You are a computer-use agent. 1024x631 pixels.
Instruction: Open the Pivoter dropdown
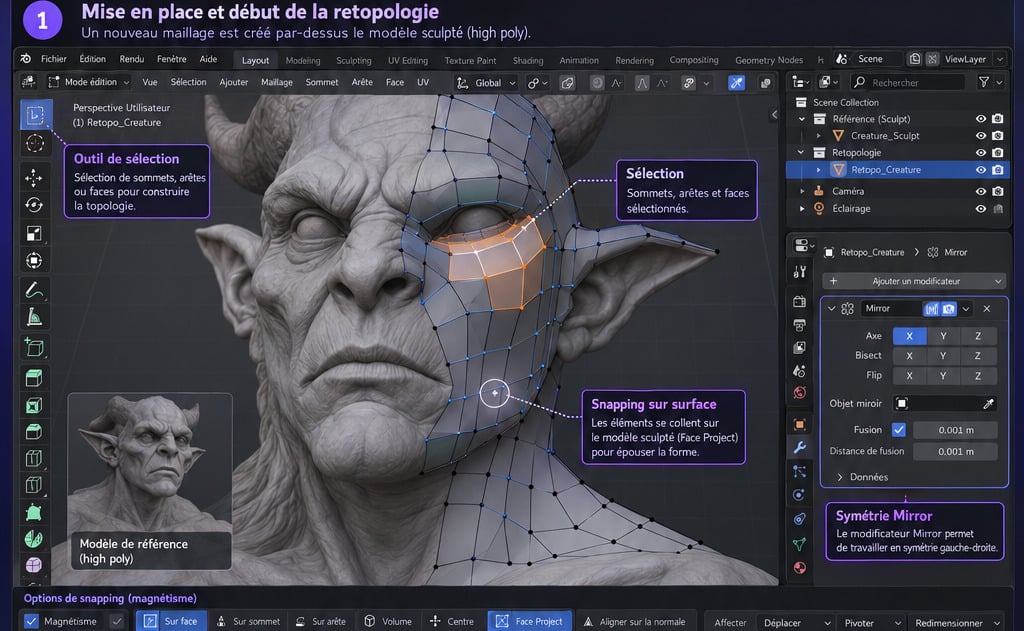(x=871, y=623)
